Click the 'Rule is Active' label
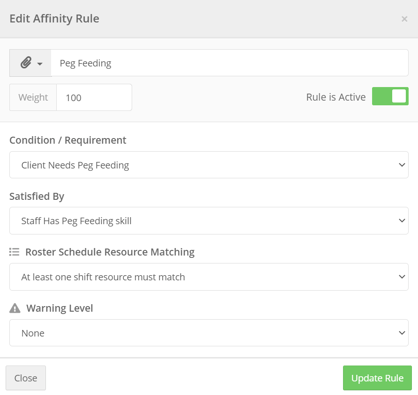 point(336,97)
